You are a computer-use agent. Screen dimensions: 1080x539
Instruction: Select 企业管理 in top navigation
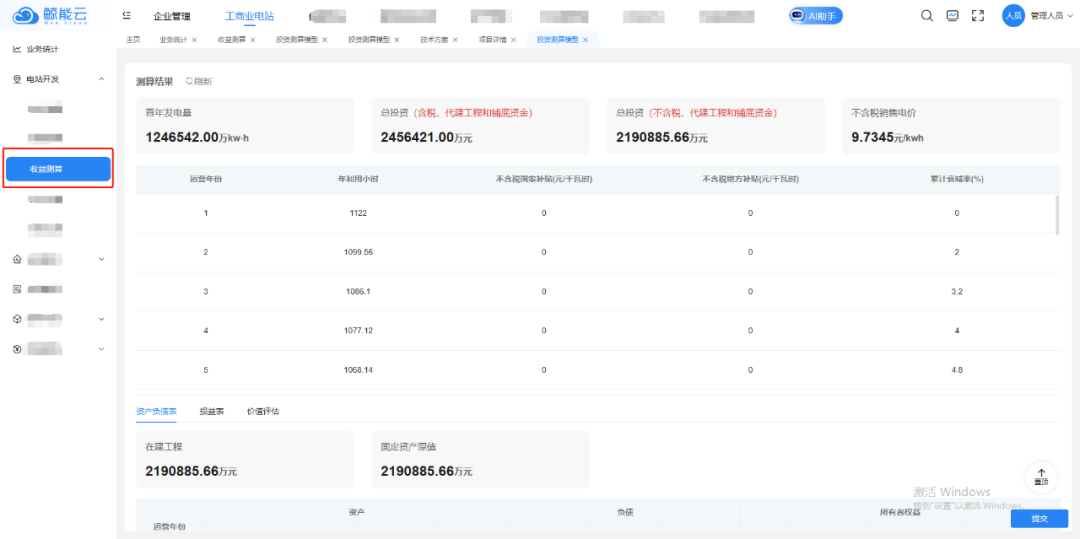171,16
